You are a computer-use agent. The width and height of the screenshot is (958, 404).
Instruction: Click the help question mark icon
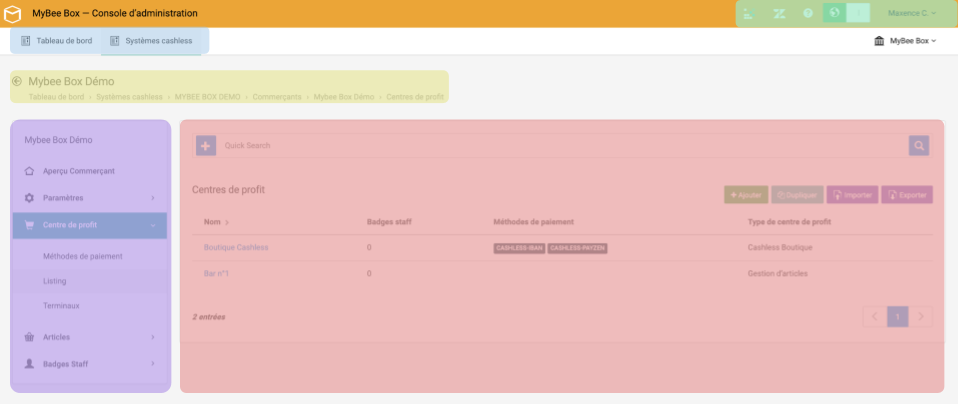pyautogui.click(x=808, y=13)
